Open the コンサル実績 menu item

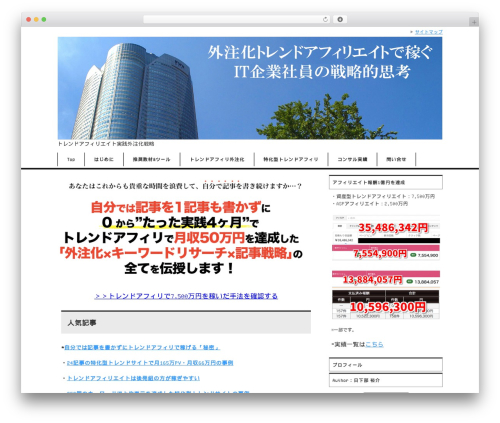[352, 159]
